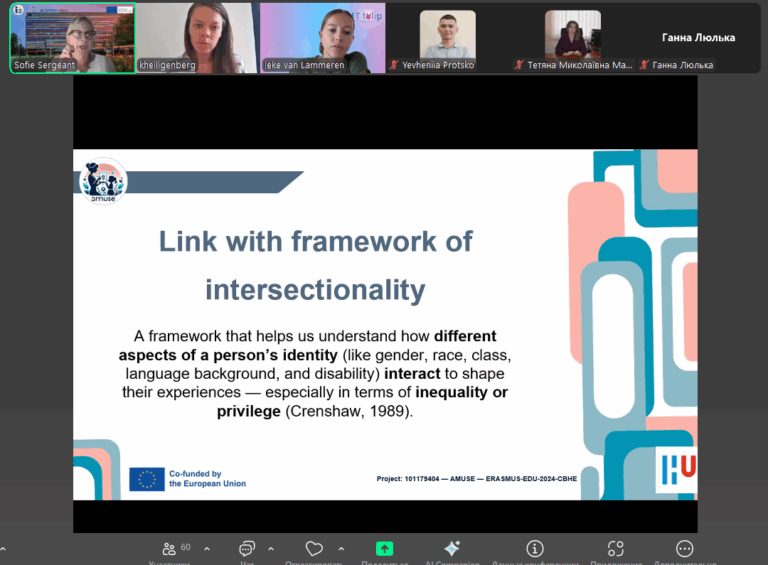768x565 pixels.
Task: Click muted mic icon next to Yevheniia Protsko
Action: (x=394, y=65)
